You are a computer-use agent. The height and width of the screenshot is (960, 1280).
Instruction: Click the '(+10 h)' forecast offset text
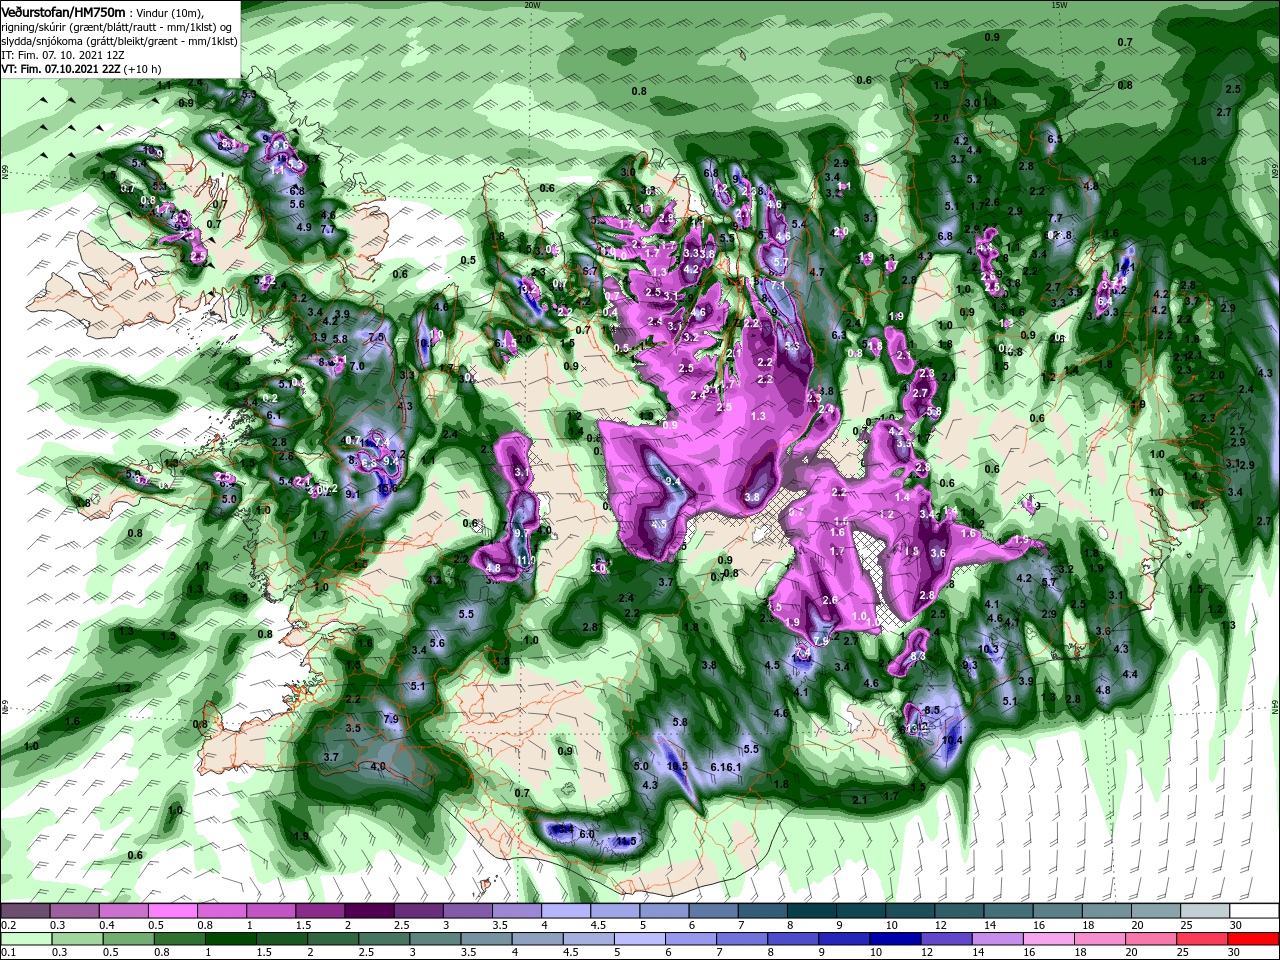click(x=143, y=70)
